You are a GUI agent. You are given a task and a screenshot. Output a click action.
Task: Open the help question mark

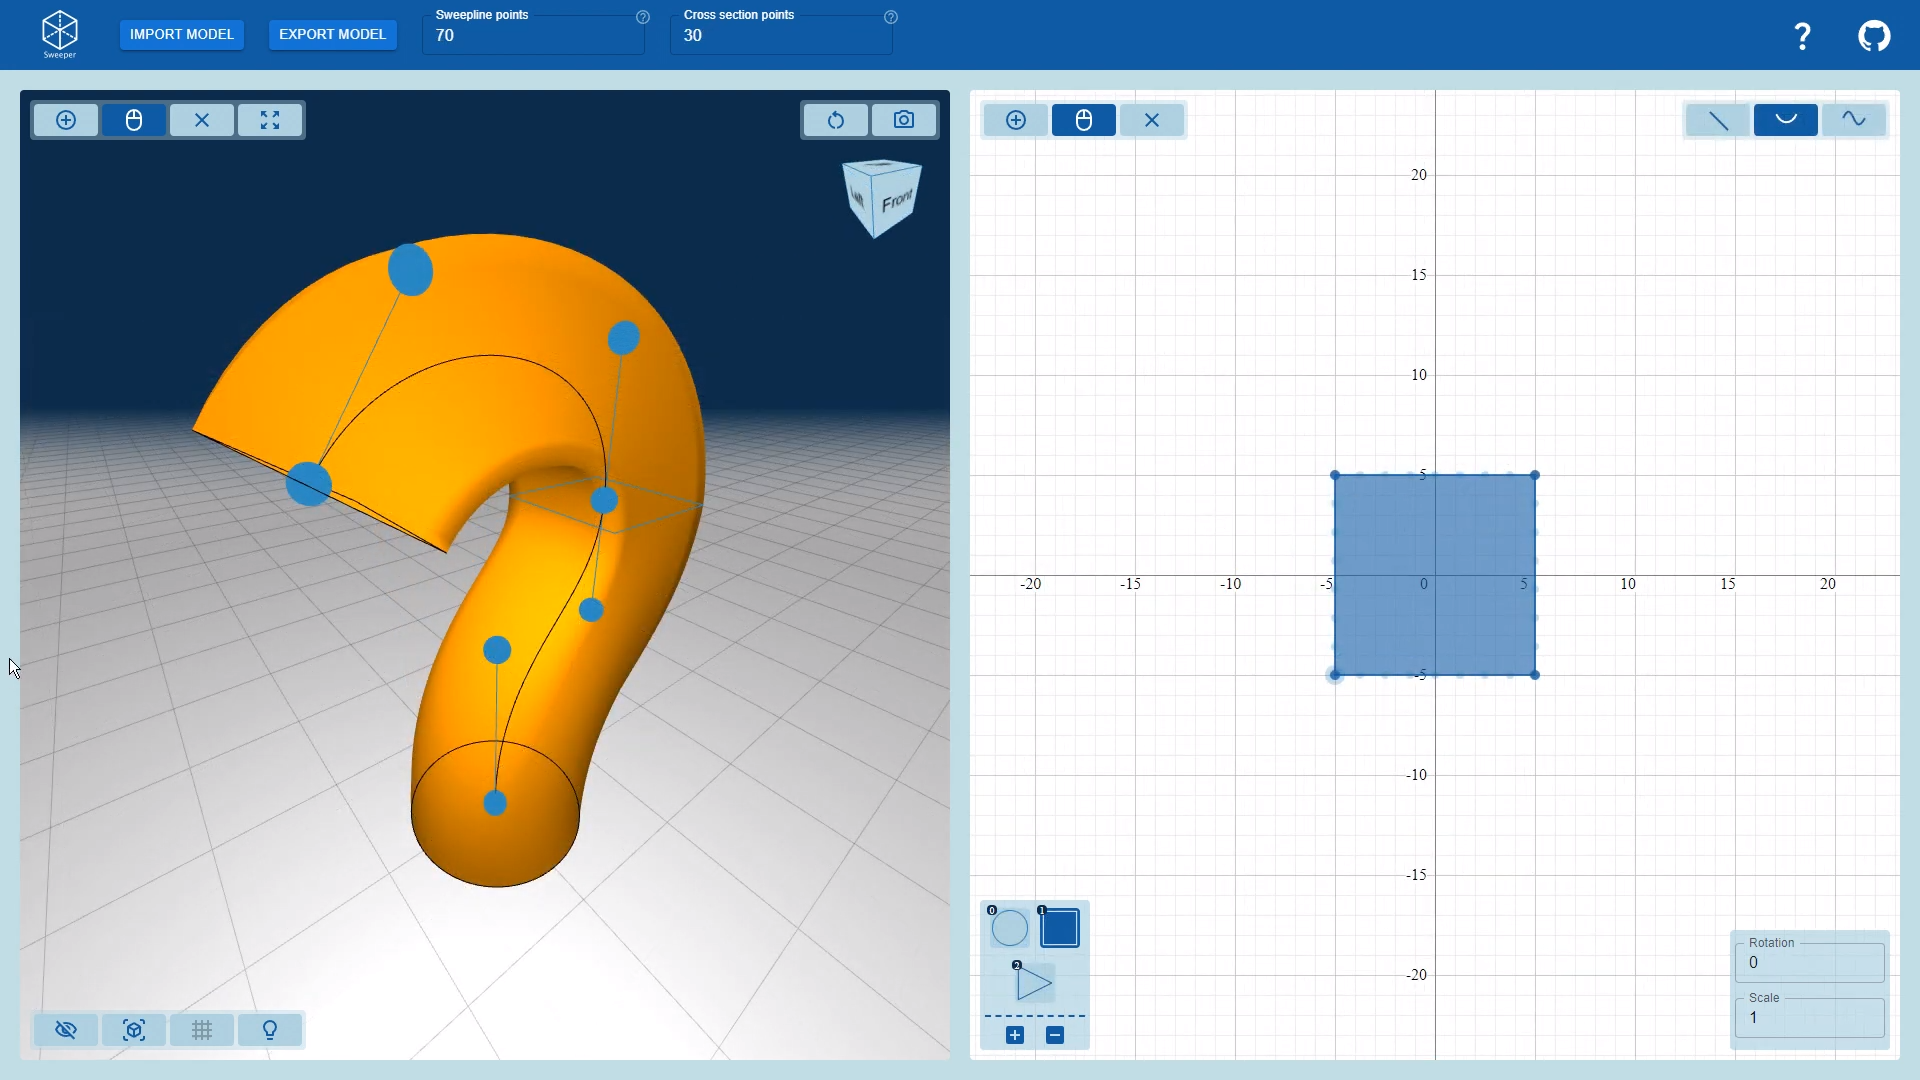click(x=1802, y=36)
